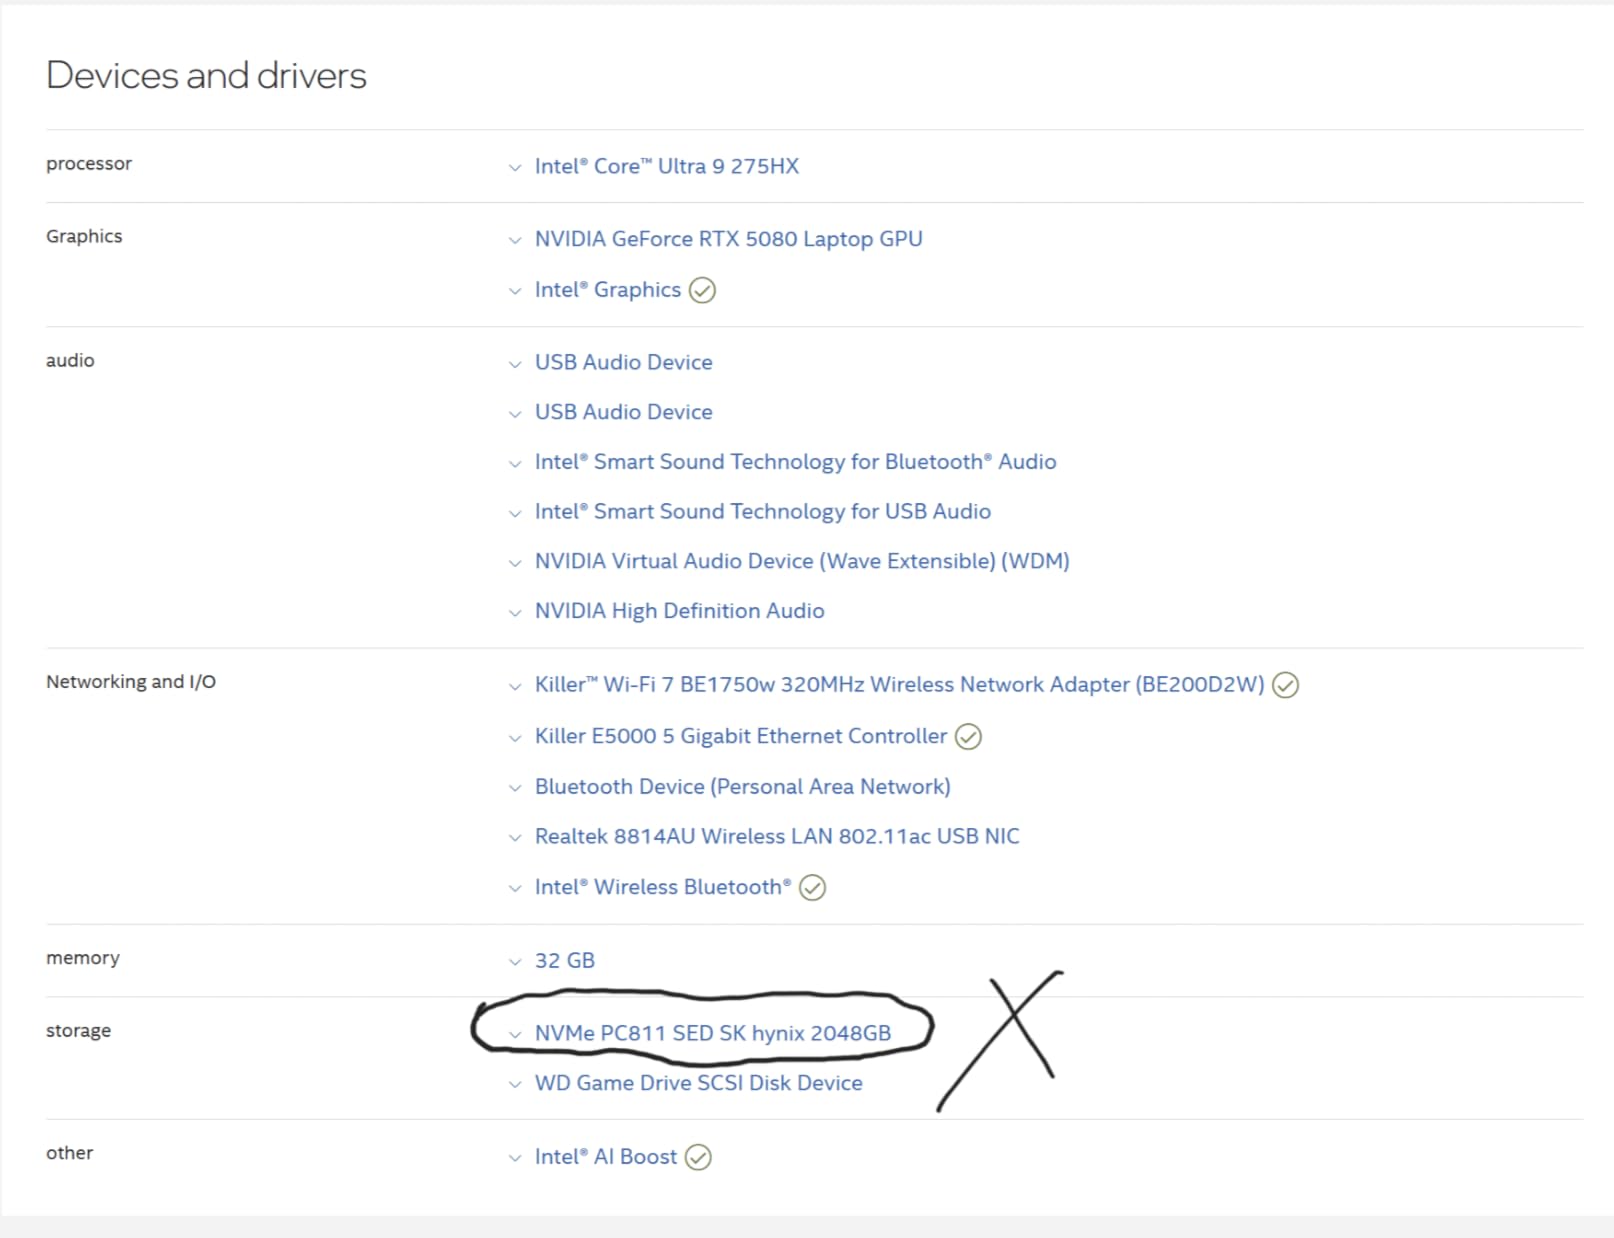This screenshot has height=1238, width=1614.
Task: Click the Graphics category label
Action: coord(84,237)
